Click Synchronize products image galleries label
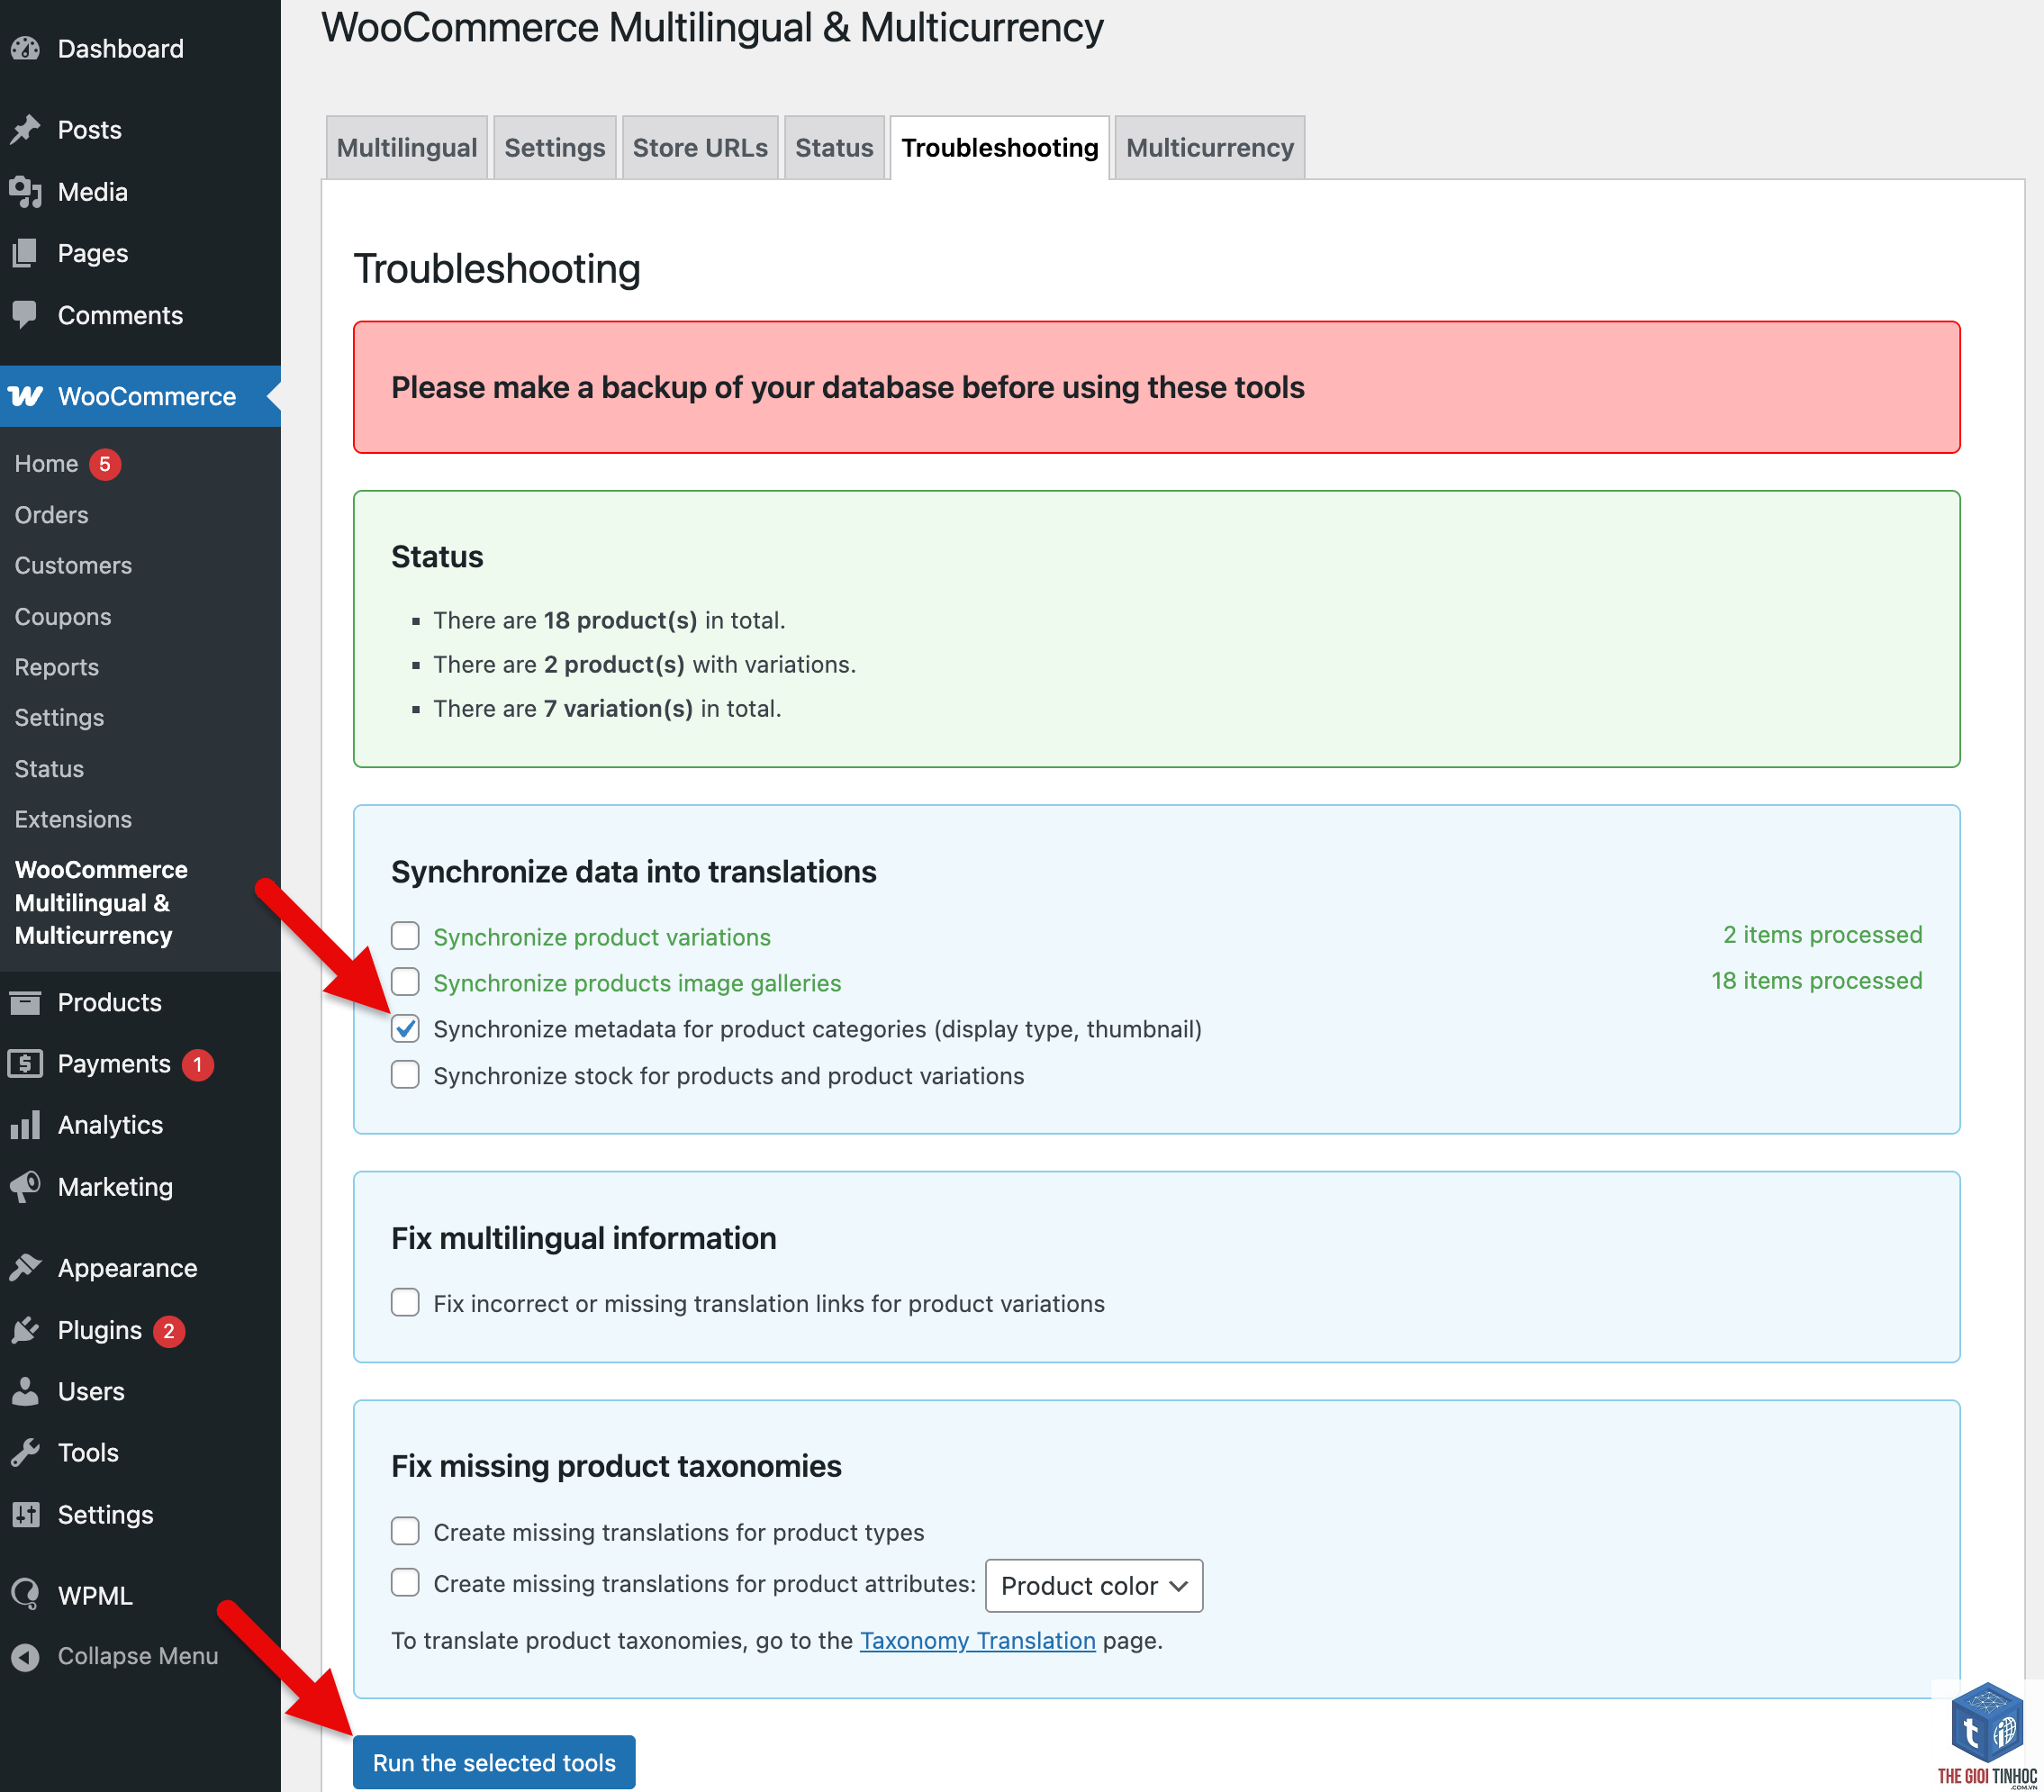 [637, 983]
